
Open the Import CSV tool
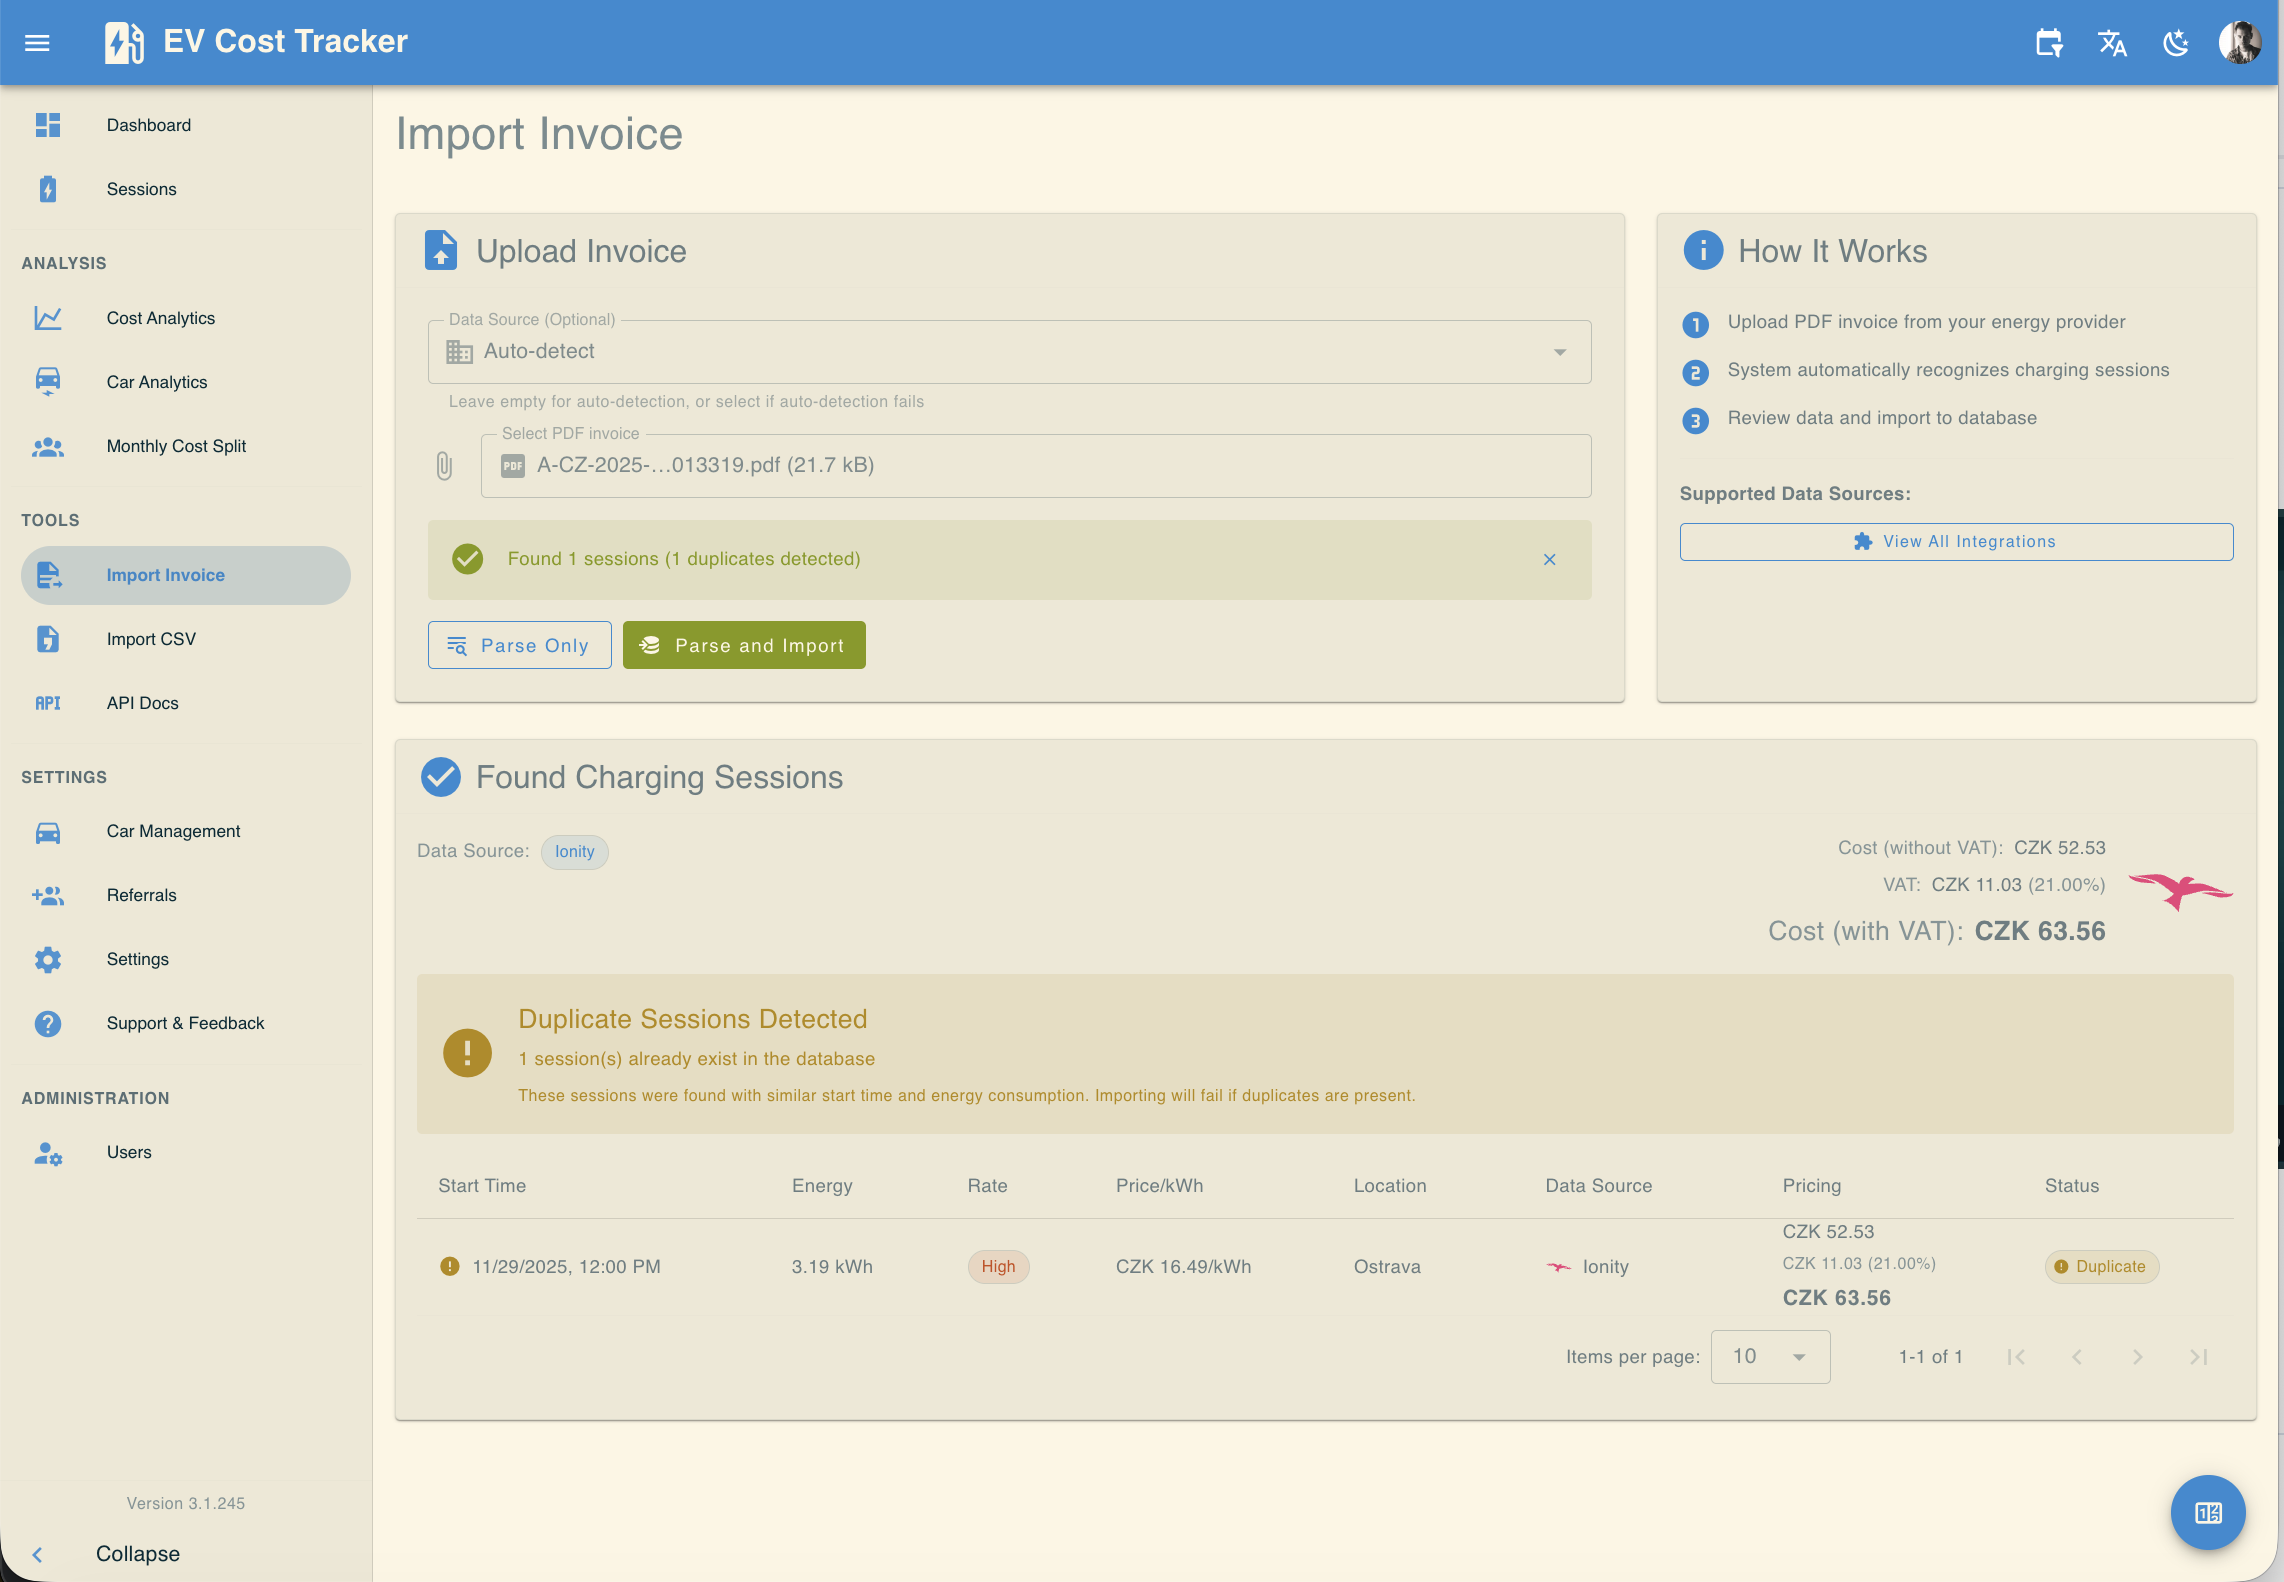(x=151, y=639)
